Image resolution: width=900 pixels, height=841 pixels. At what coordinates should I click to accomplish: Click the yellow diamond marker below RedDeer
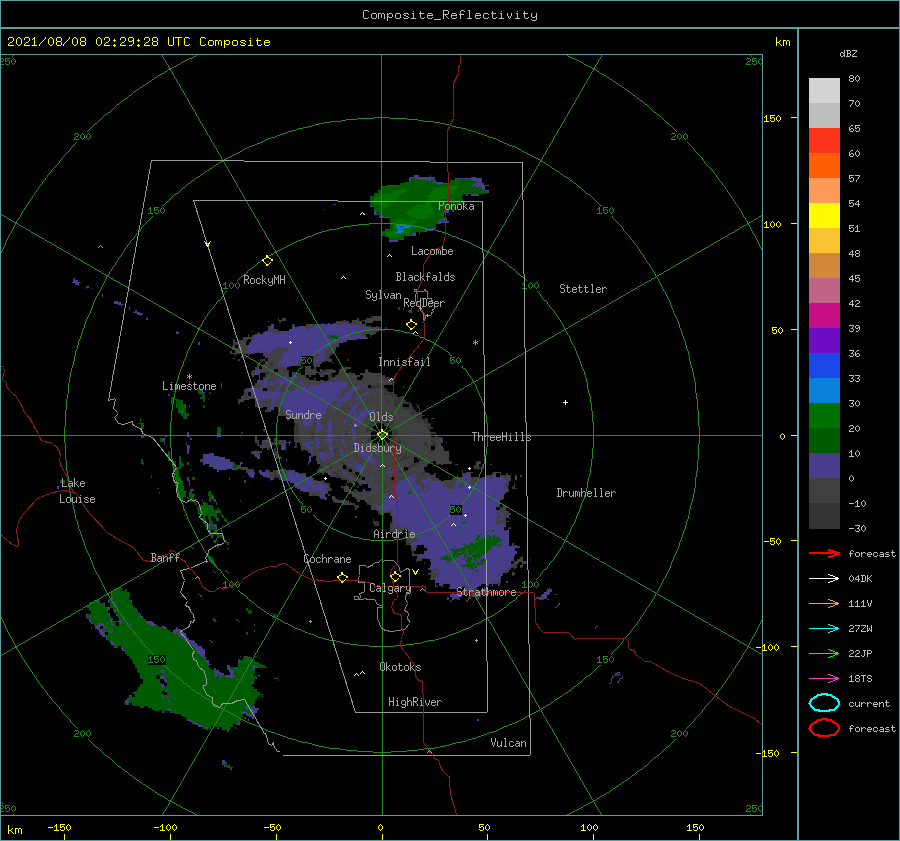click(412, 325)
